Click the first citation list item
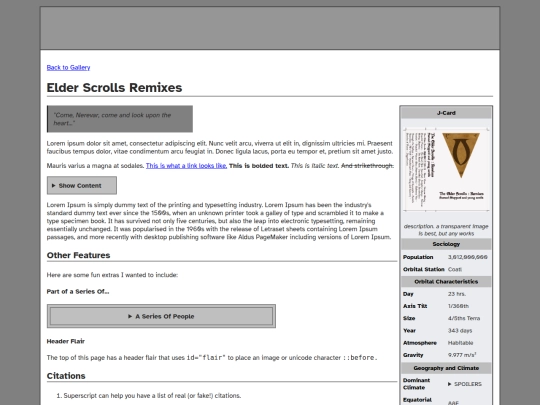Screen dimensions: 540x405 click(x=152, y=396)
